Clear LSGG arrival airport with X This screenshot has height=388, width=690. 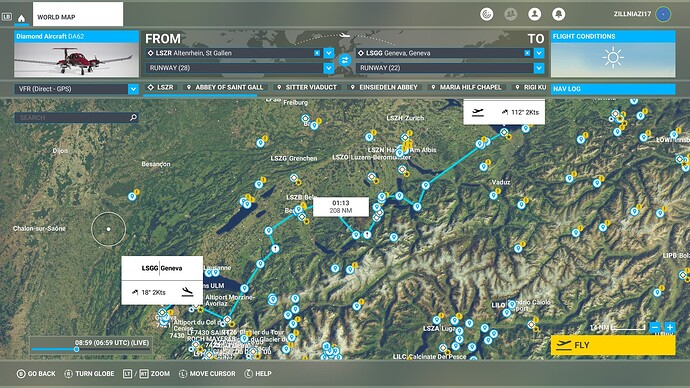click(x=527, y=53)
